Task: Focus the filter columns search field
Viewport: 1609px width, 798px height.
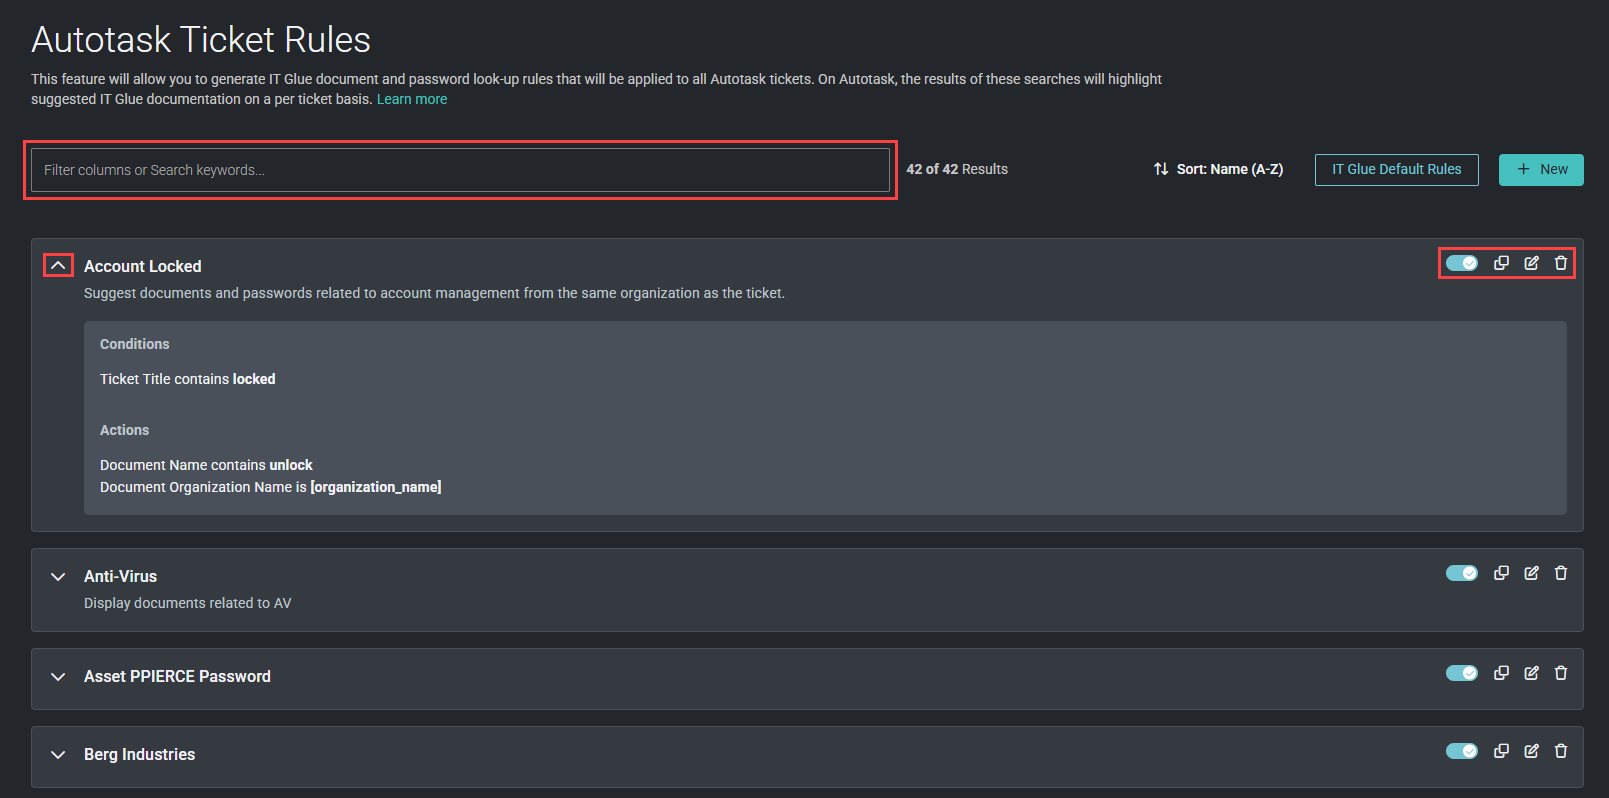Action: click(460, 170)
